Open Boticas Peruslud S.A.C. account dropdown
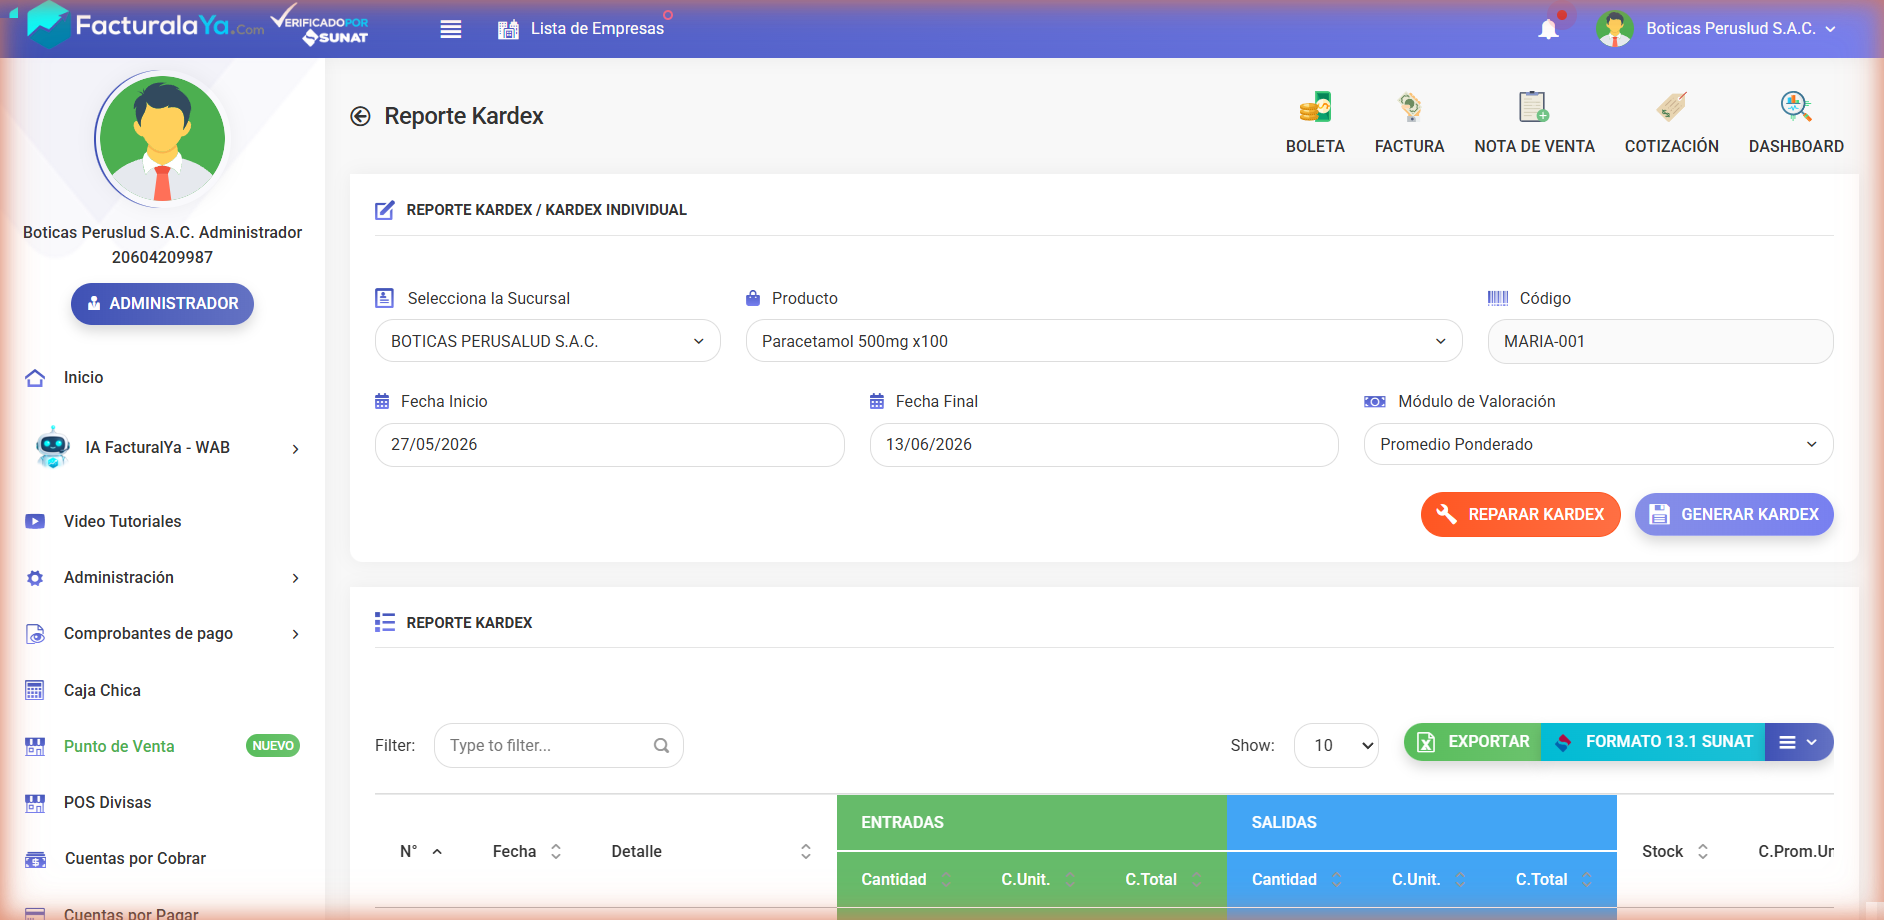 (1741, 29)
